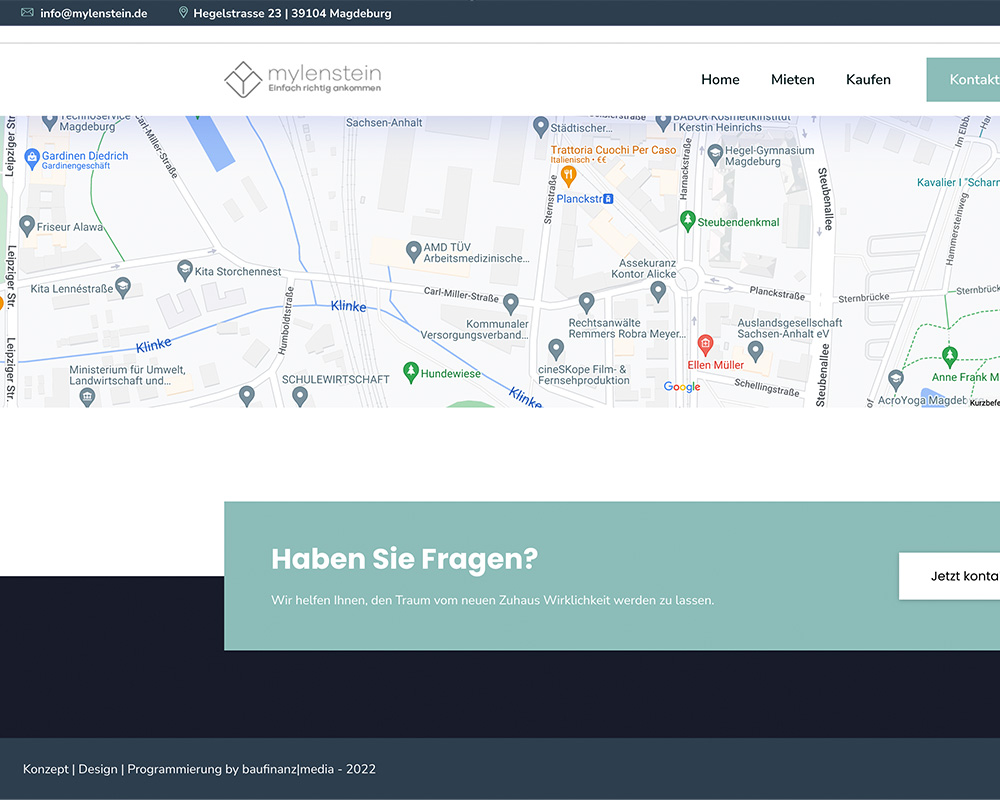Click the Harnackstraße street label

(685, 168)
